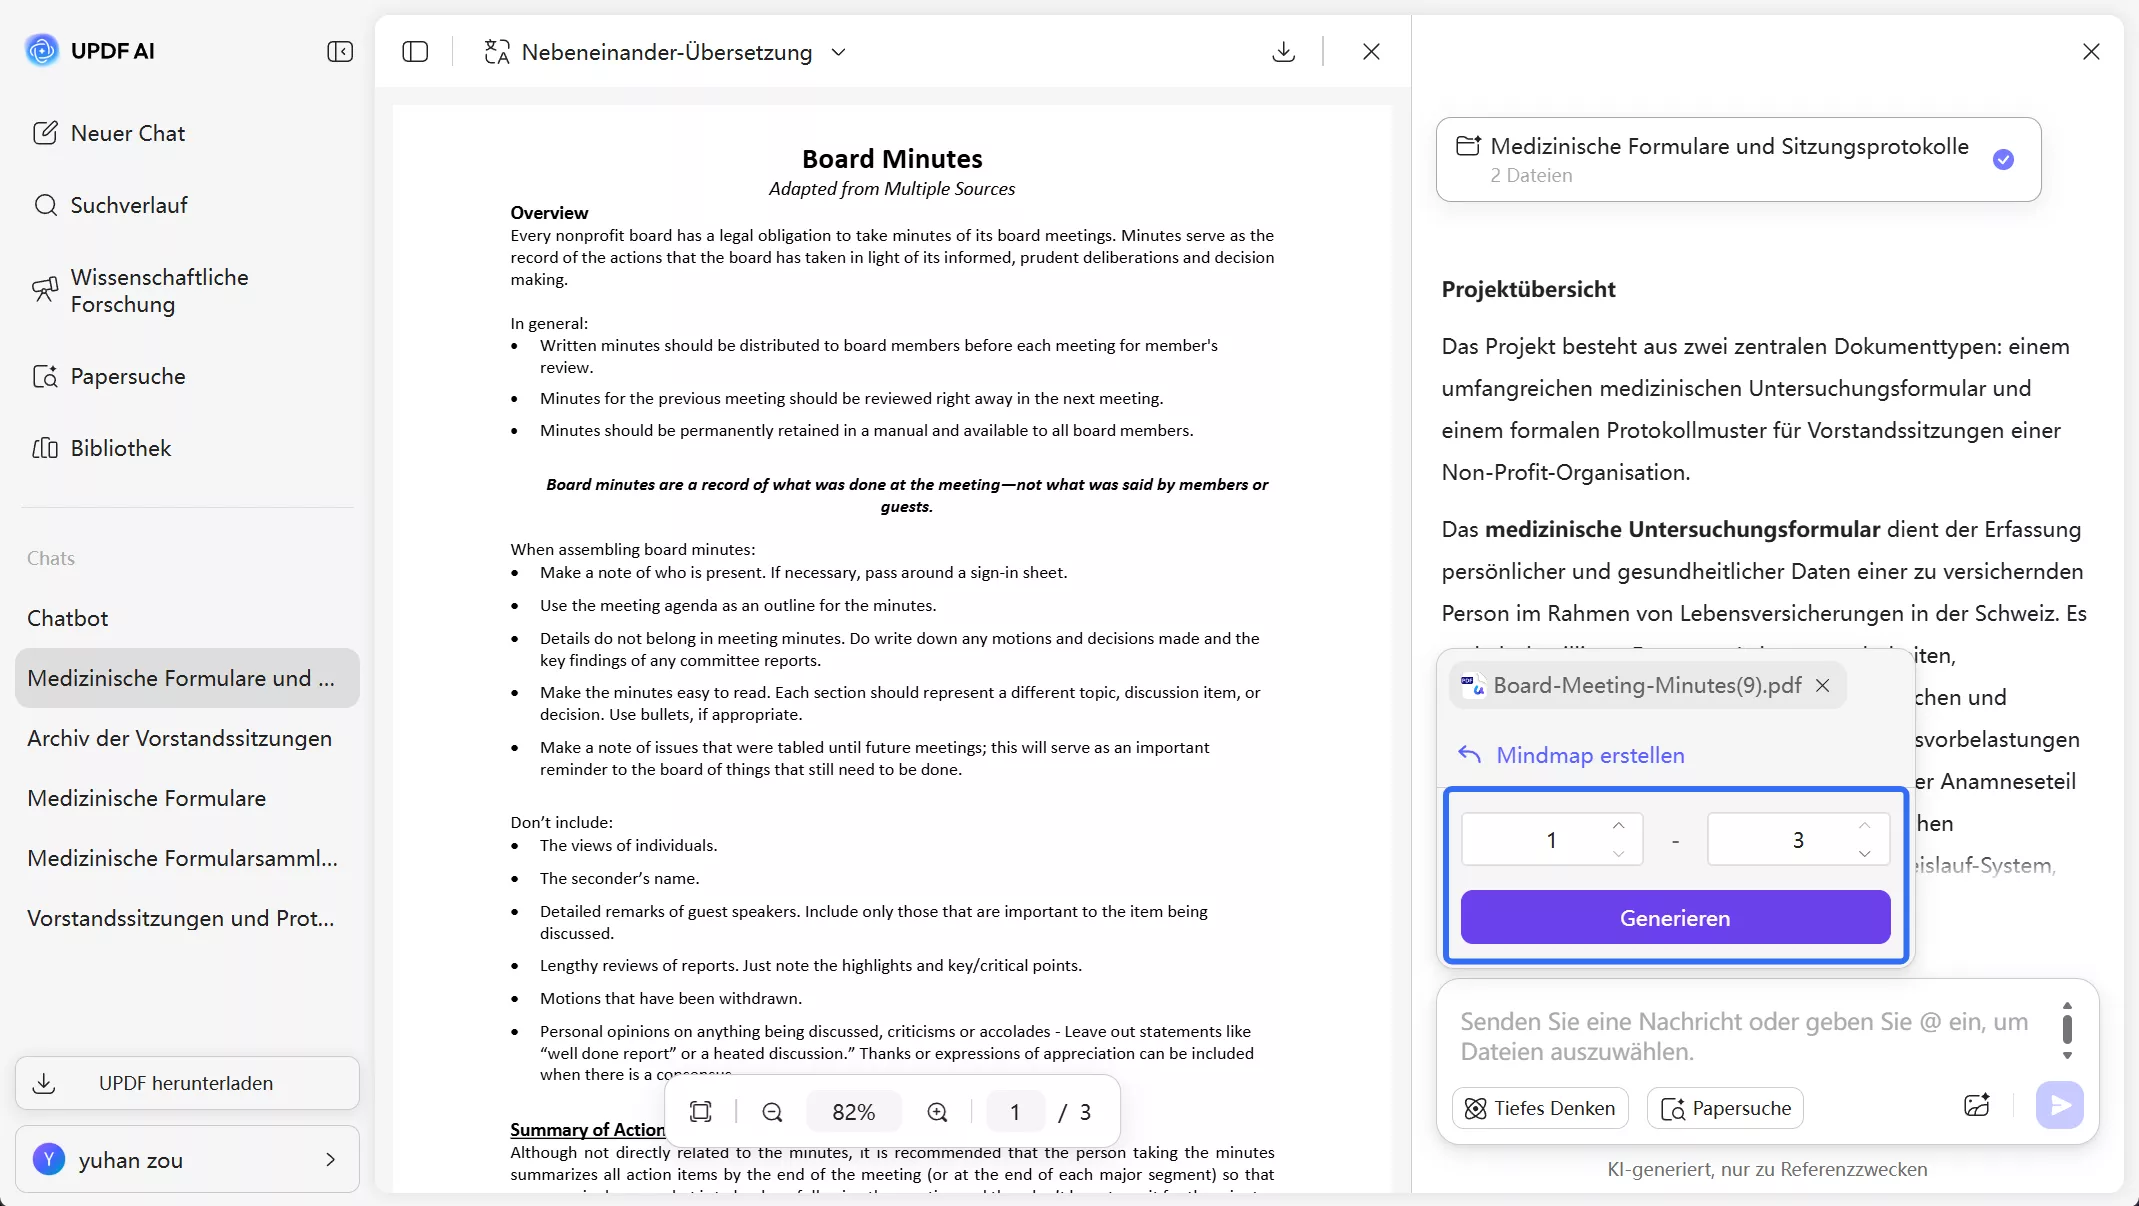Toggle the document thumbnail panel icon
Viewport: 2139px width, 1206px height.
[x=415, y=52]
